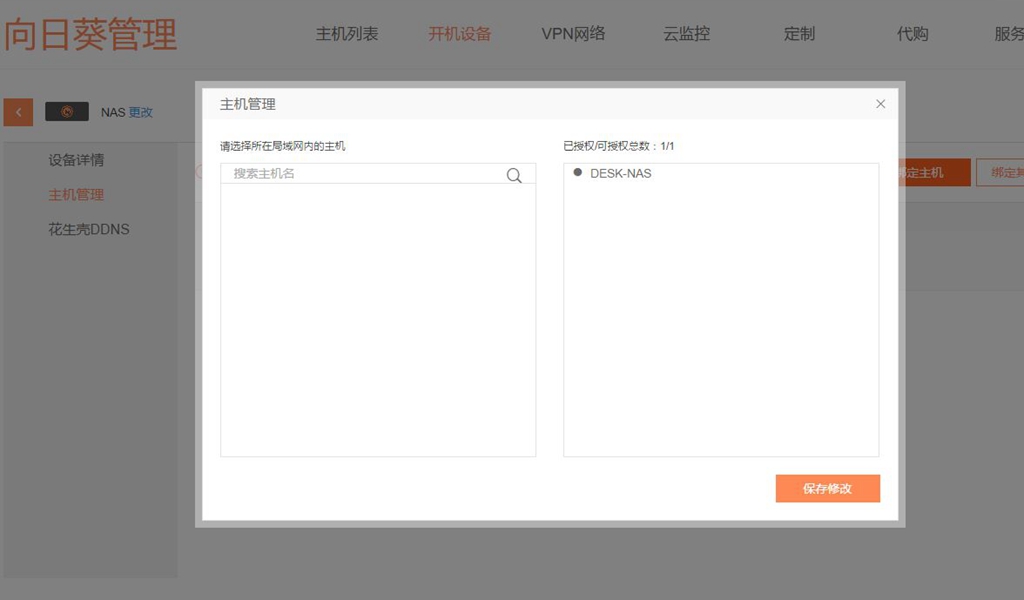This screenshot has width=1024, height=600.
Task: Navigate to VPN网络
Action: pos(572,33)
